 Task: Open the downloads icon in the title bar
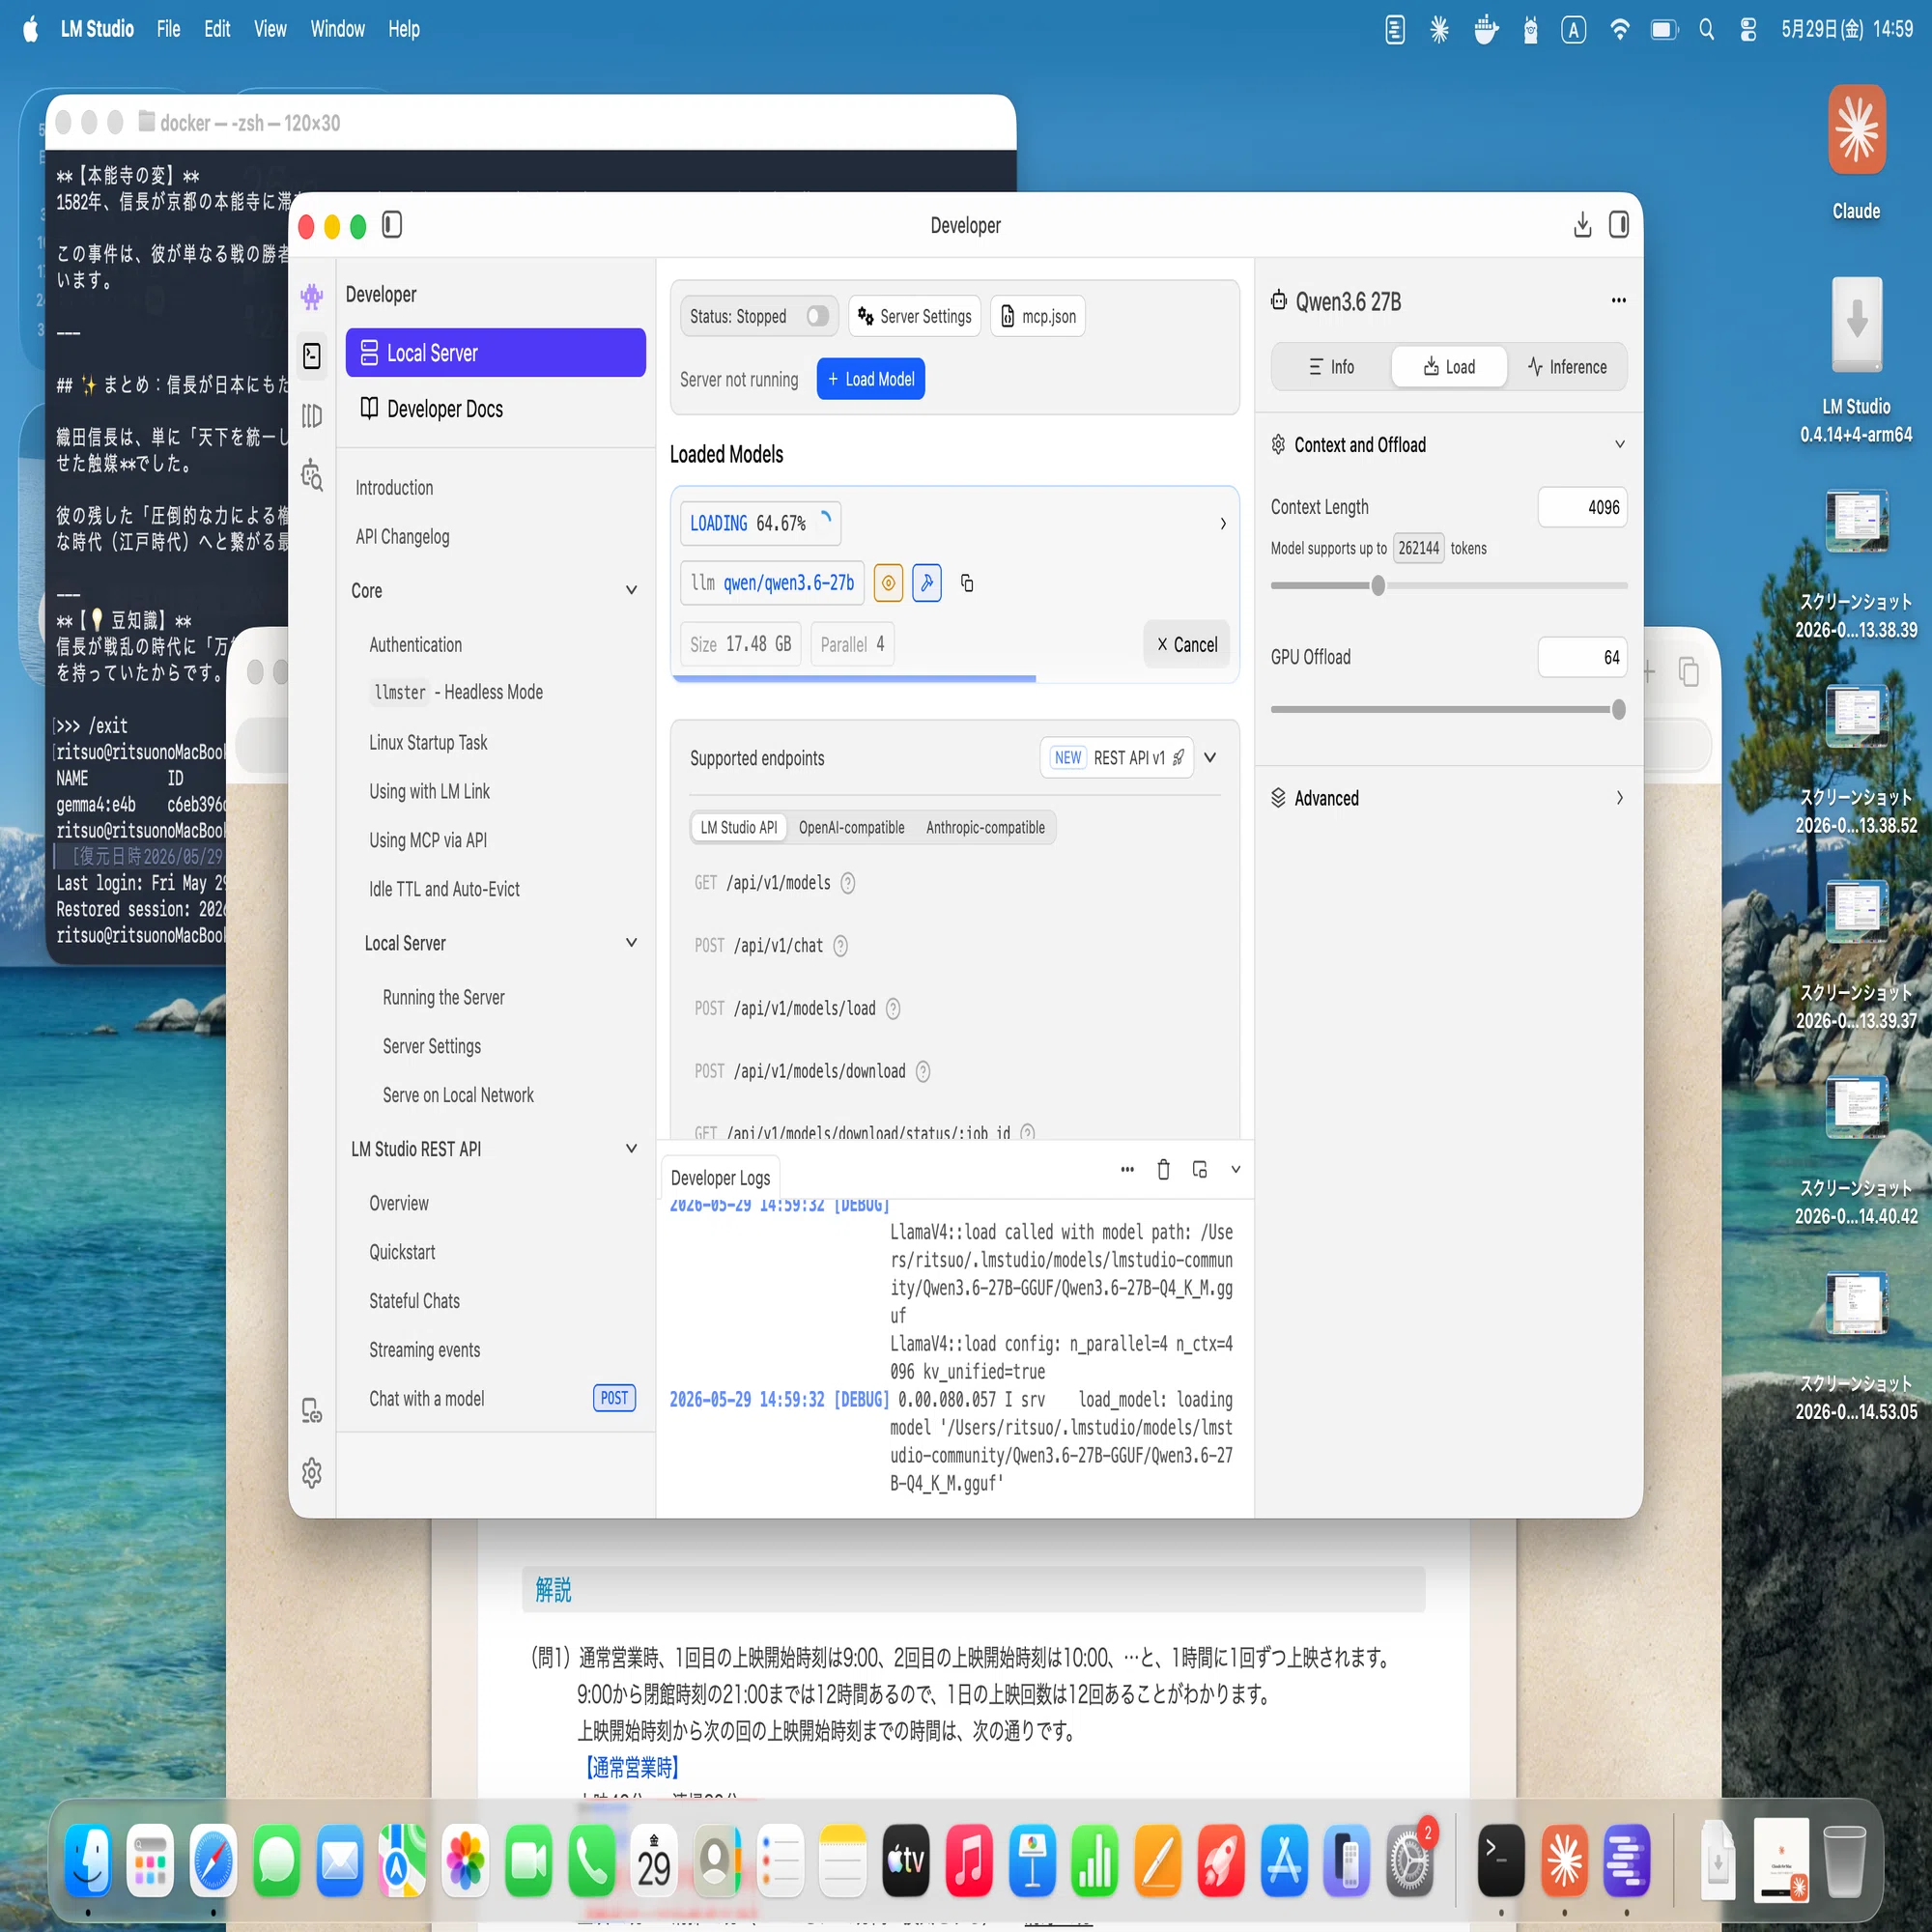pos(1582,225)
